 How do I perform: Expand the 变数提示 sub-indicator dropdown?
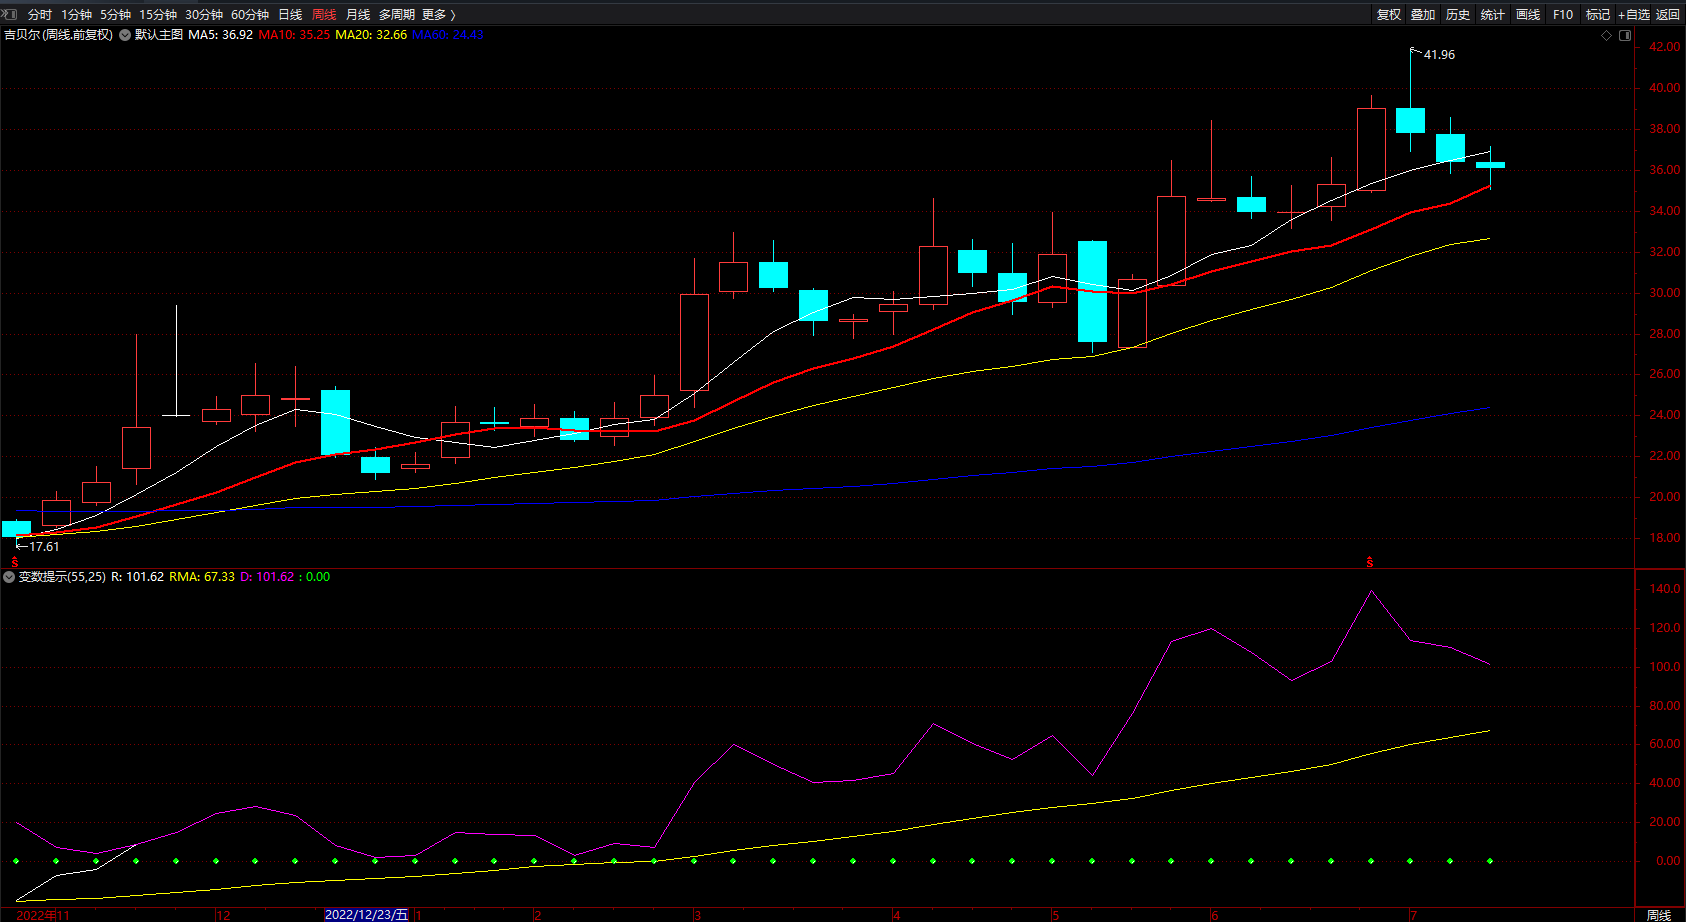click(9, 577)
